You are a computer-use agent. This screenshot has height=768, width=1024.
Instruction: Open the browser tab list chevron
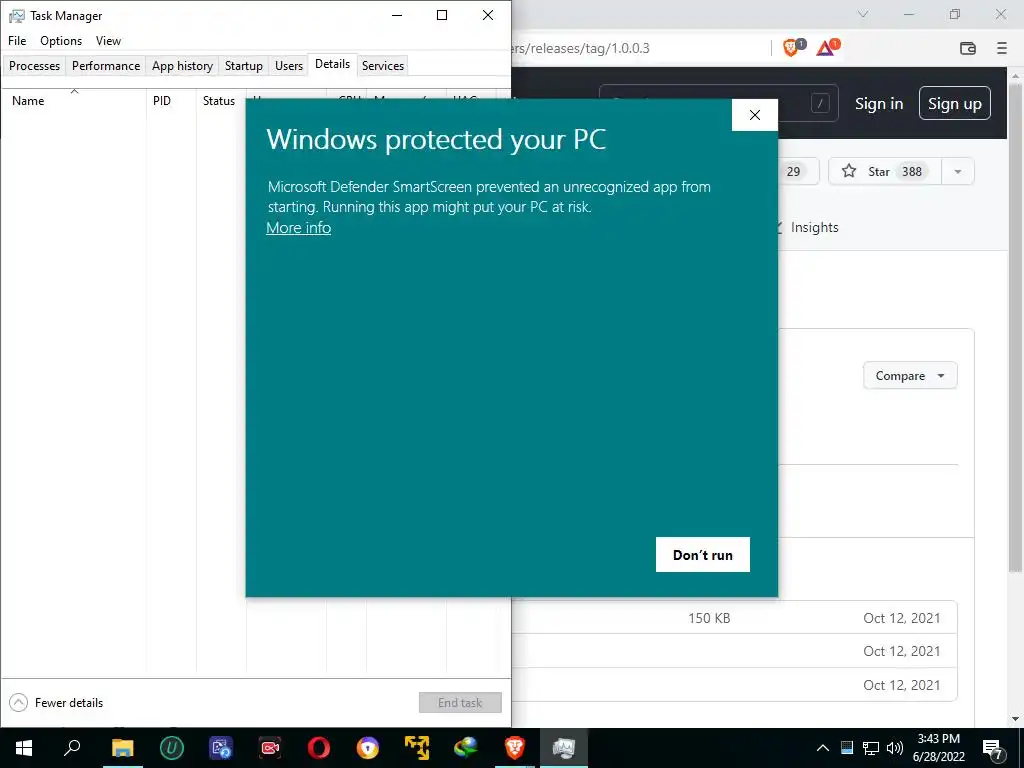[863, 14]
